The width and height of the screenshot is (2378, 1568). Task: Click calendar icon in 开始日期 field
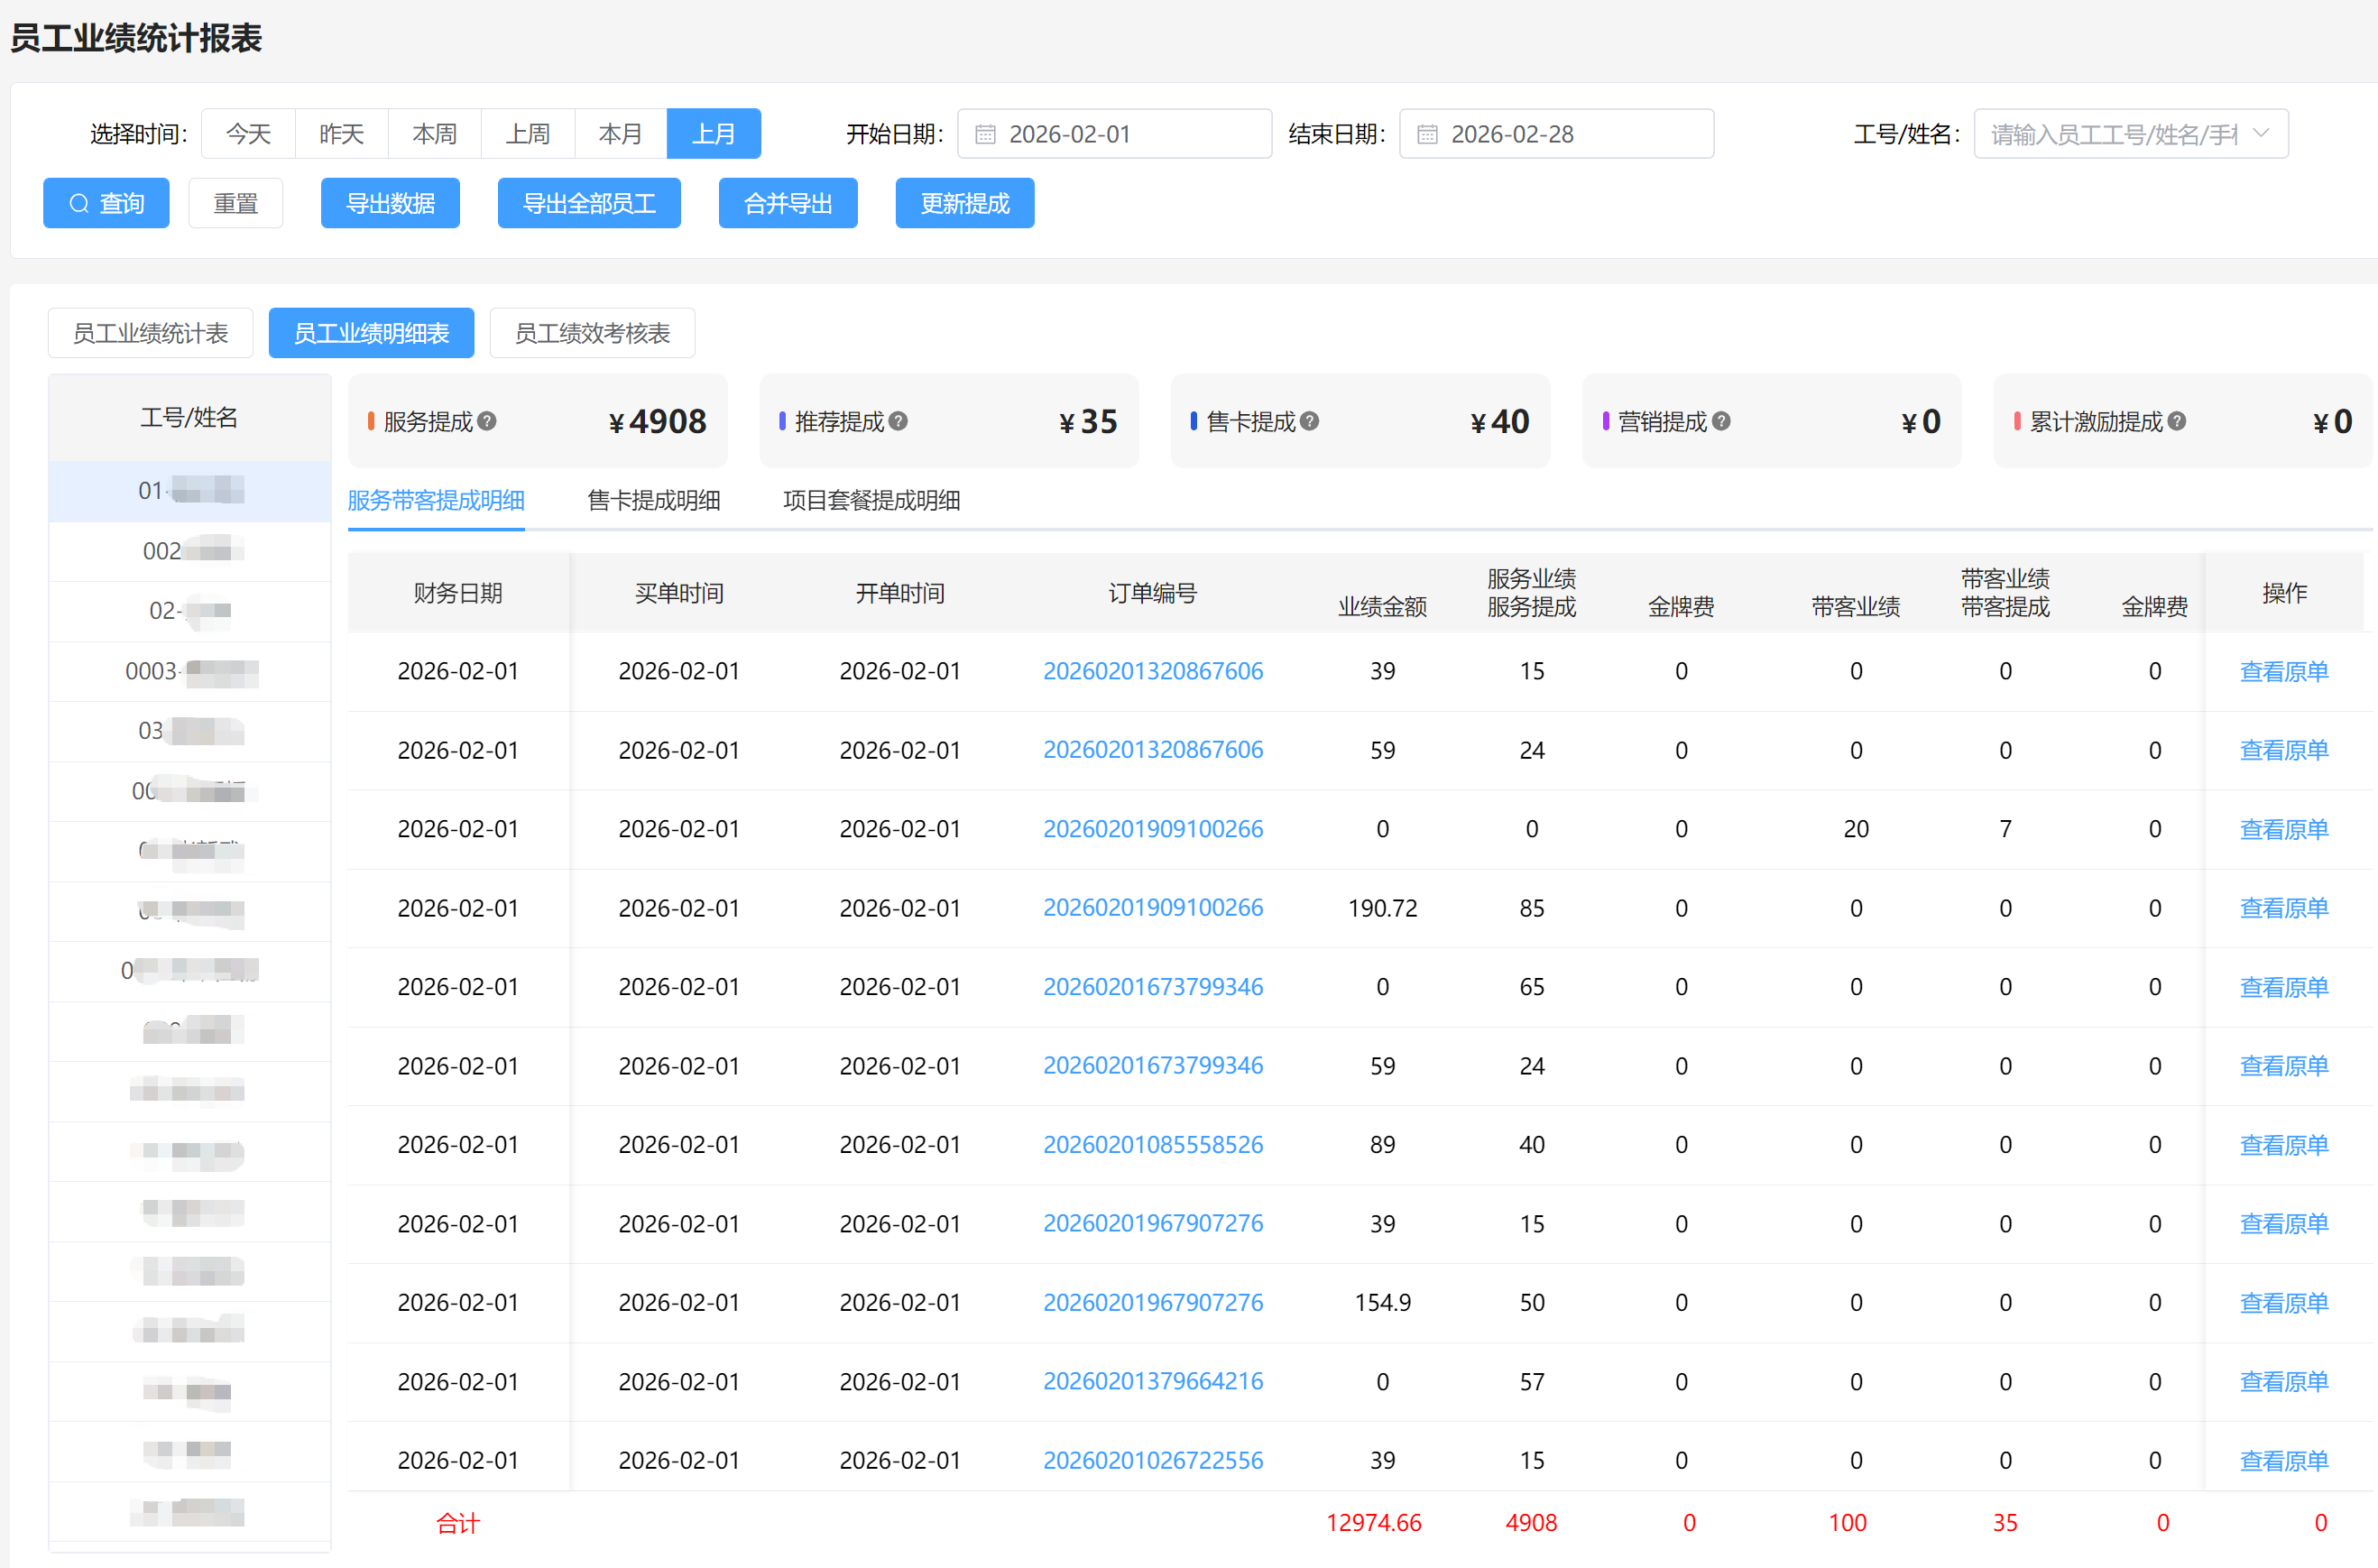tap(985, 134)
